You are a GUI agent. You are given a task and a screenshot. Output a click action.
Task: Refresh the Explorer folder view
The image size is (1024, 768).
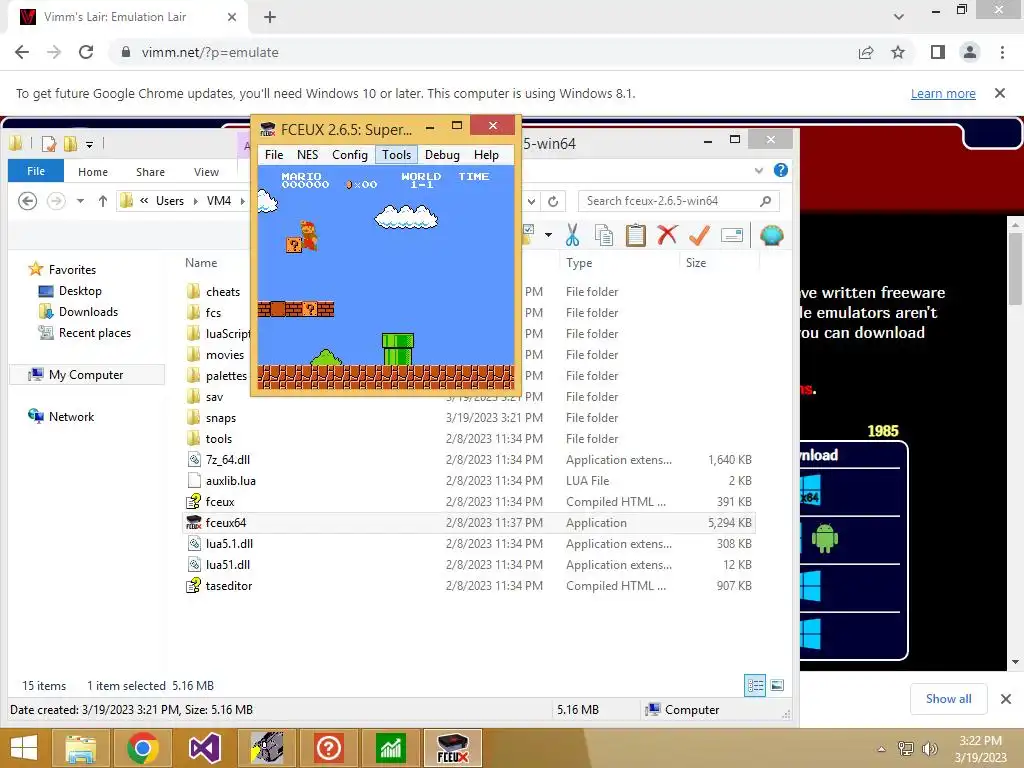(552, 201)
